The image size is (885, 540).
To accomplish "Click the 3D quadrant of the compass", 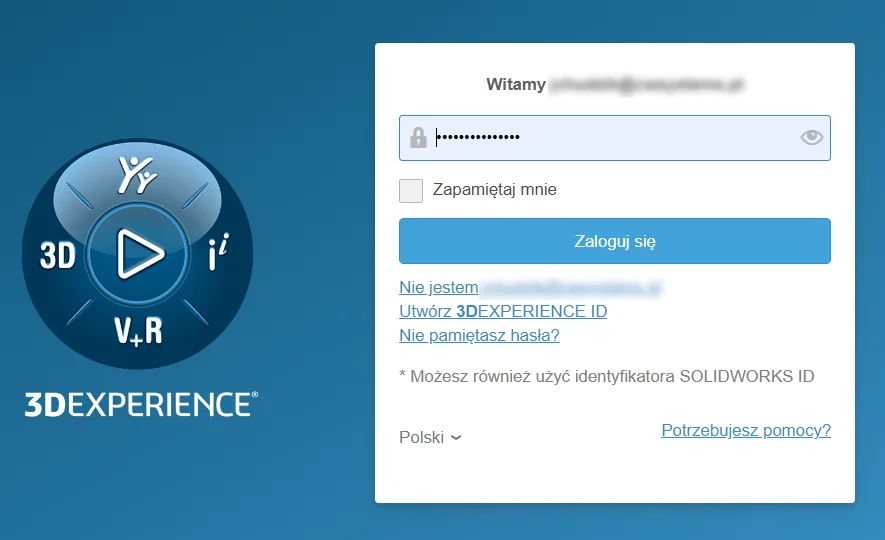I will coord(58,255).
